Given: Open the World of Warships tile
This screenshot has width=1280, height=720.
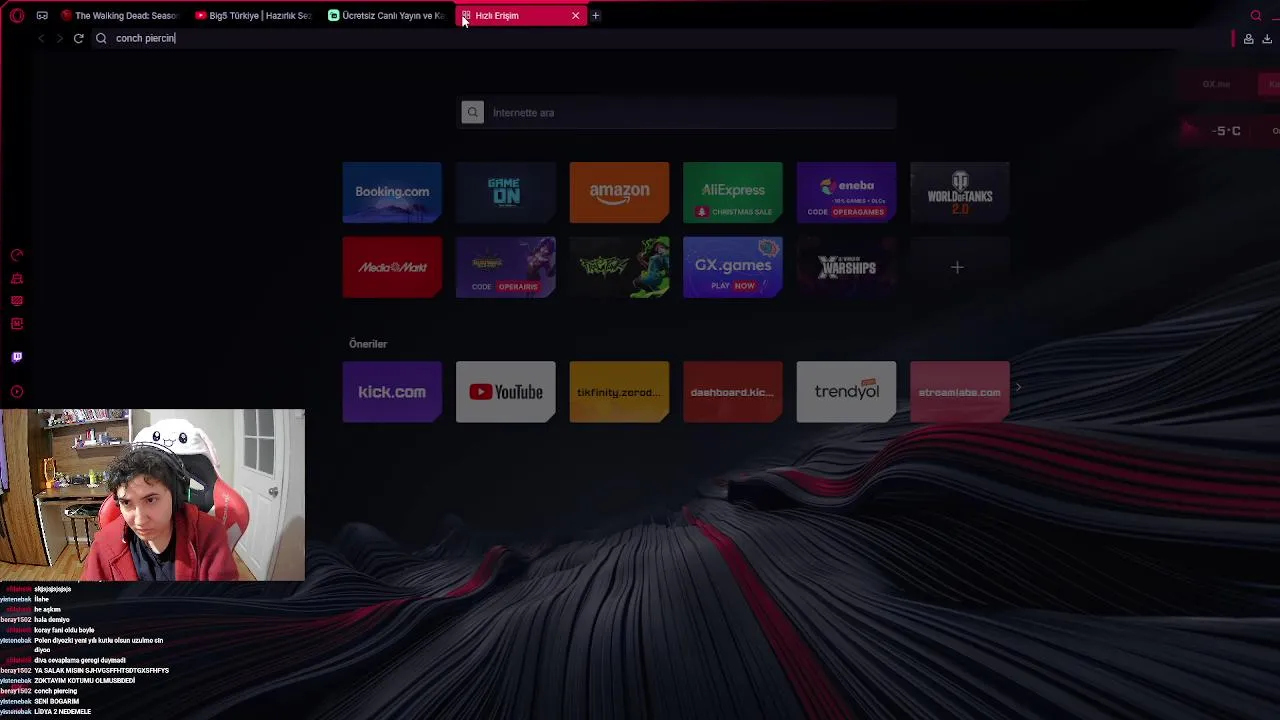Looking at the screenshot, I should tap(846, 267).
